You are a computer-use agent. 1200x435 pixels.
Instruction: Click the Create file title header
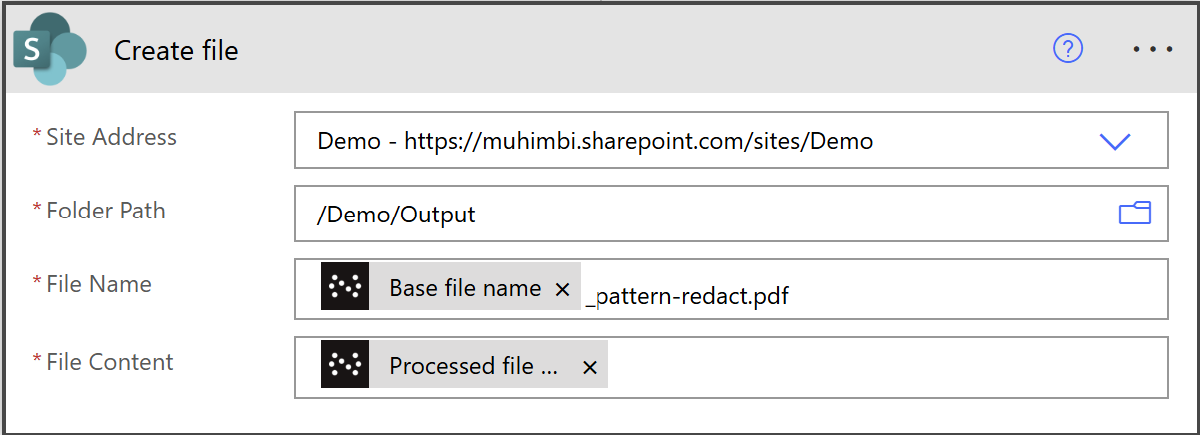[176, 50]
